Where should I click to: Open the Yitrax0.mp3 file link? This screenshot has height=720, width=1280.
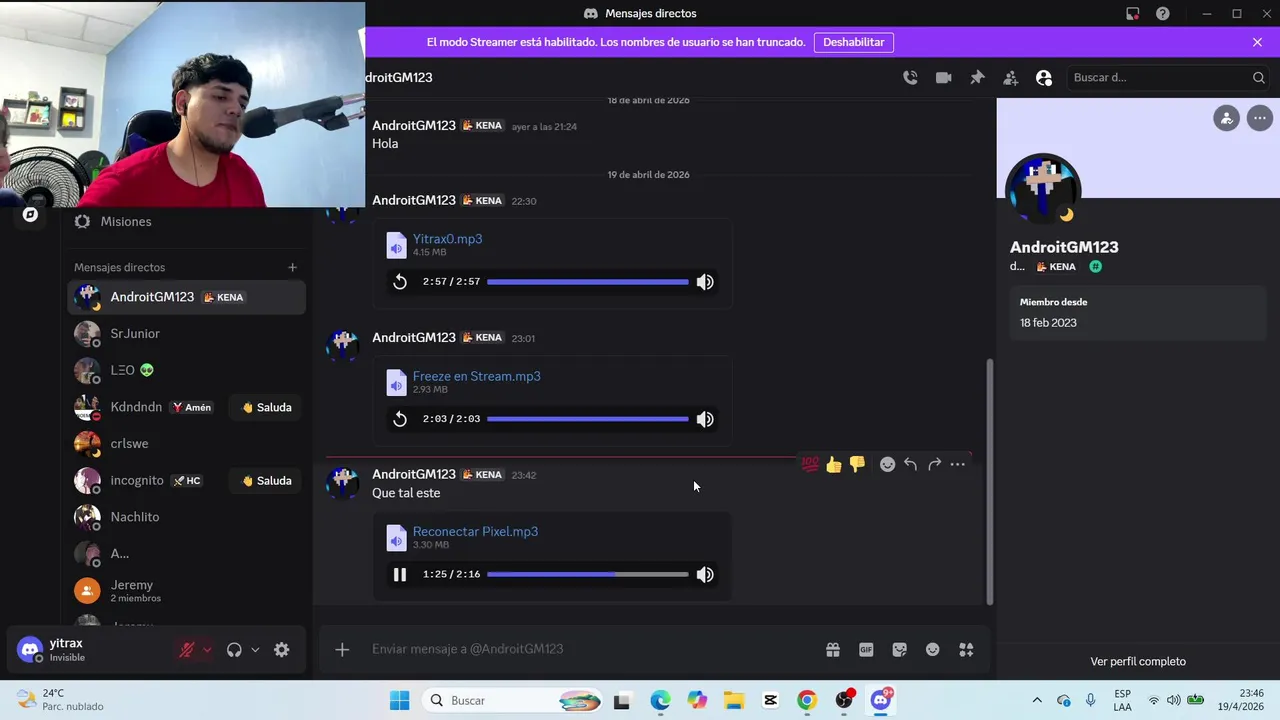click(x=447, y=239)
